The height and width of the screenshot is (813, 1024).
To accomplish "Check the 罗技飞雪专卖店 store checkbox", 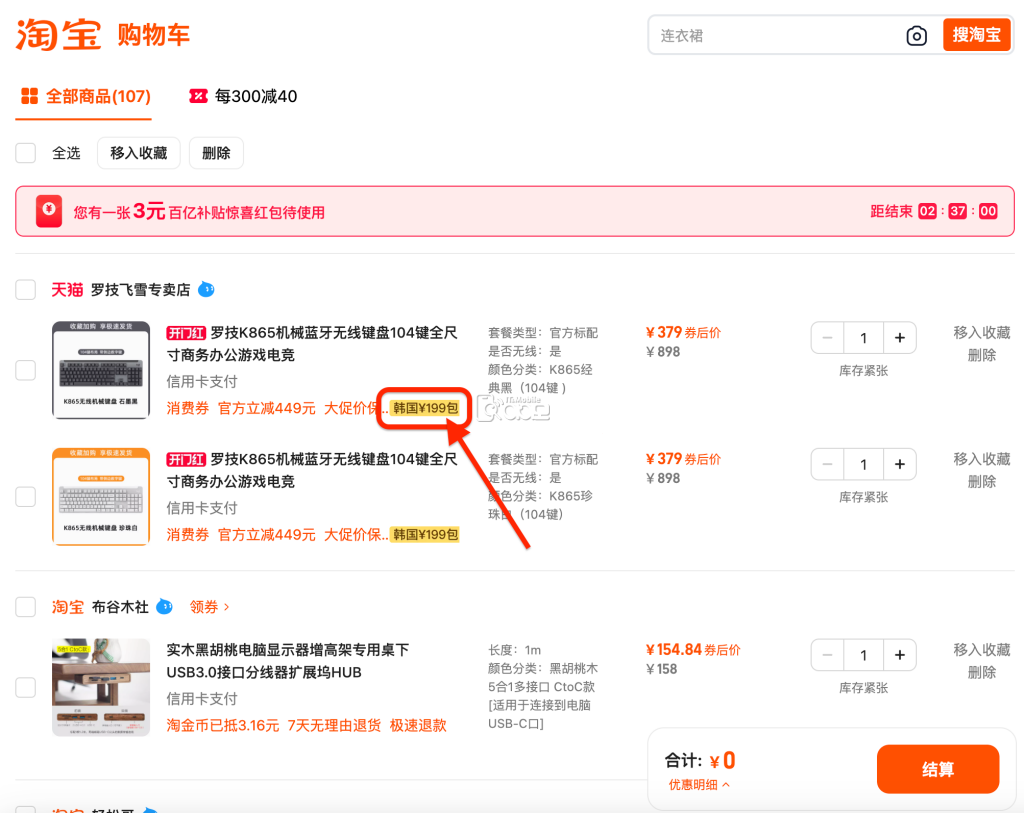I will [x=25, y=289].
